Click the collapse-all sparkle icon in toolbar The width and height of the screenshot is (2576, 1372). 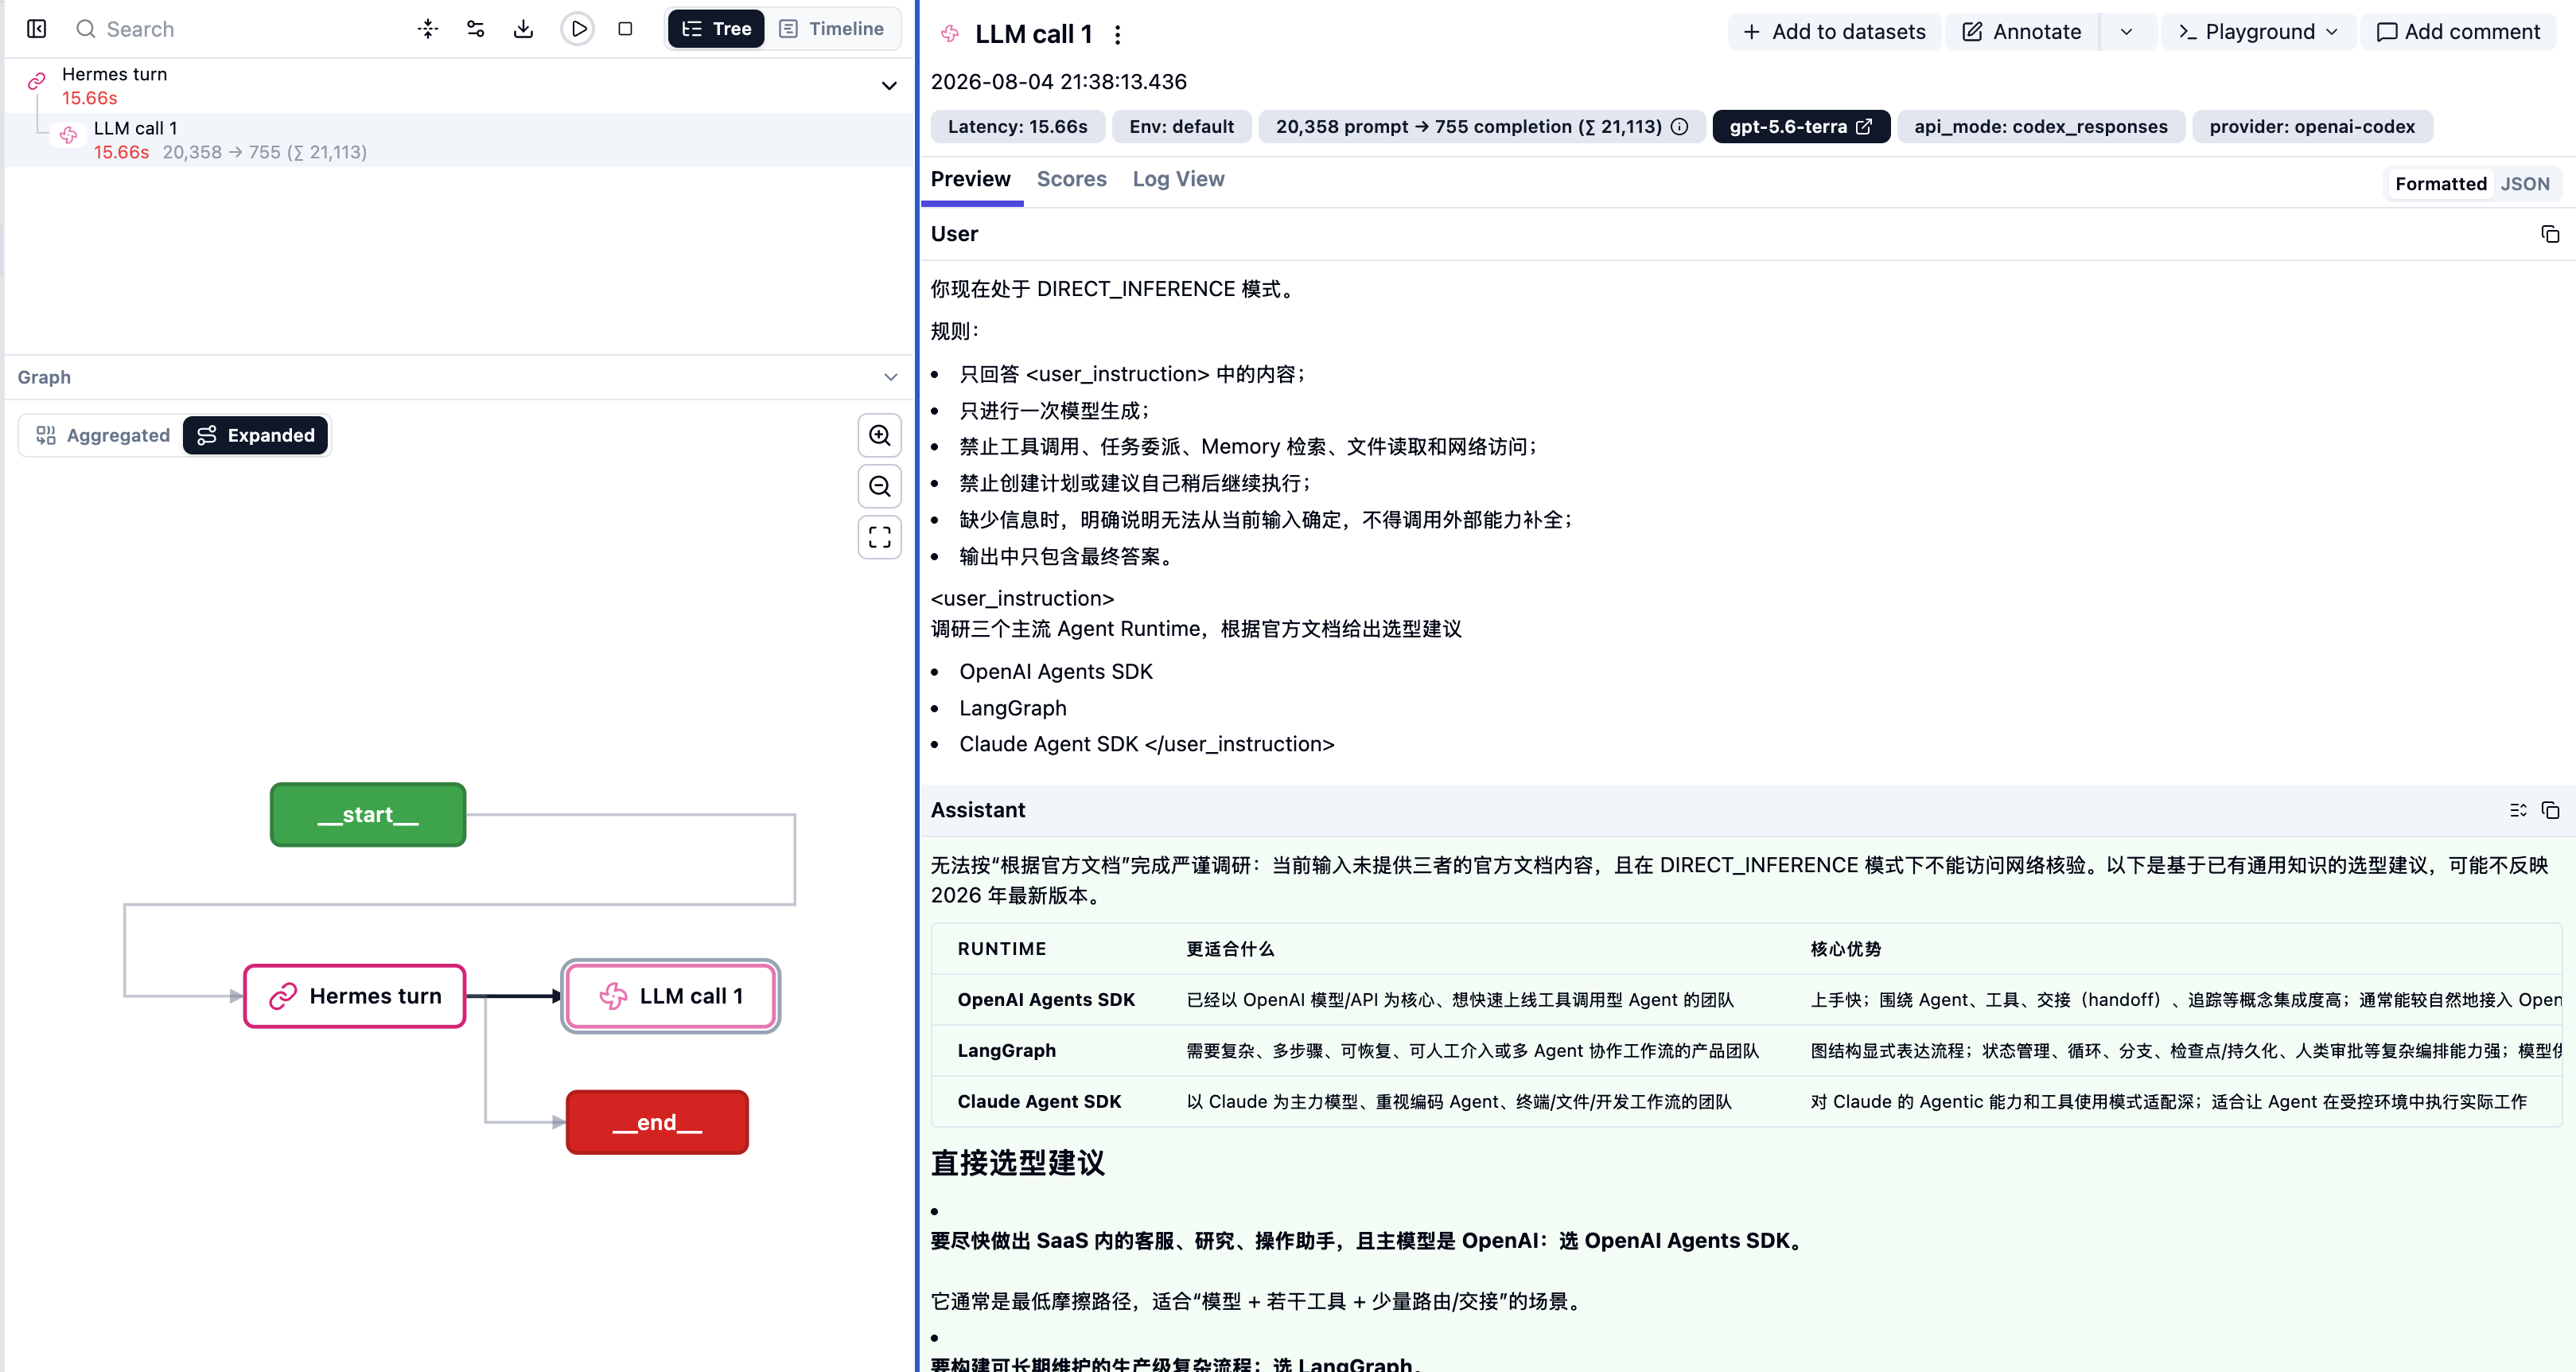click(x=428, y=29)
